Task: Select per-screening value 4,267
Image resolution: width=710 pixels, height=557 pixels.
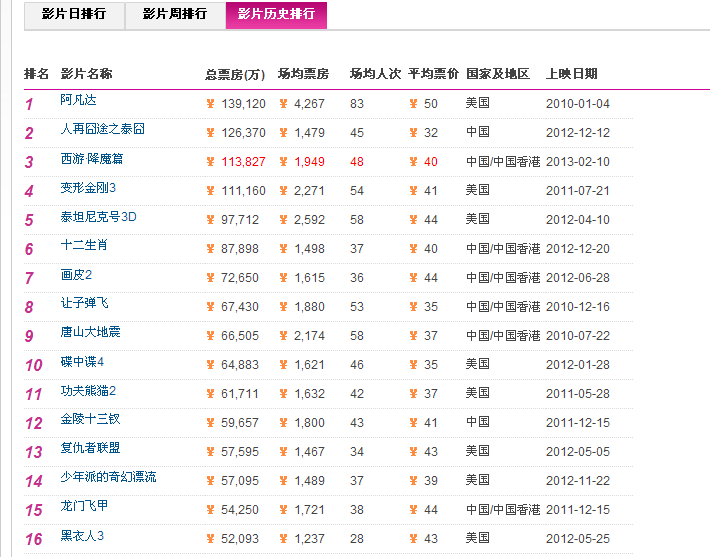Action: (309, 104)
